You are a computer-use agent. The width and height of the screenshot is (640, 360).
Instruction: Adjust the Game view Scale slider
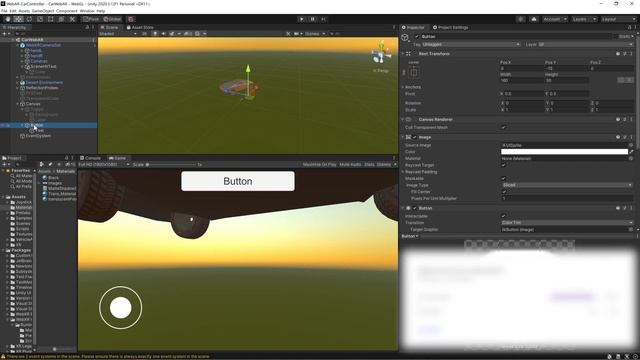[171, 164]
